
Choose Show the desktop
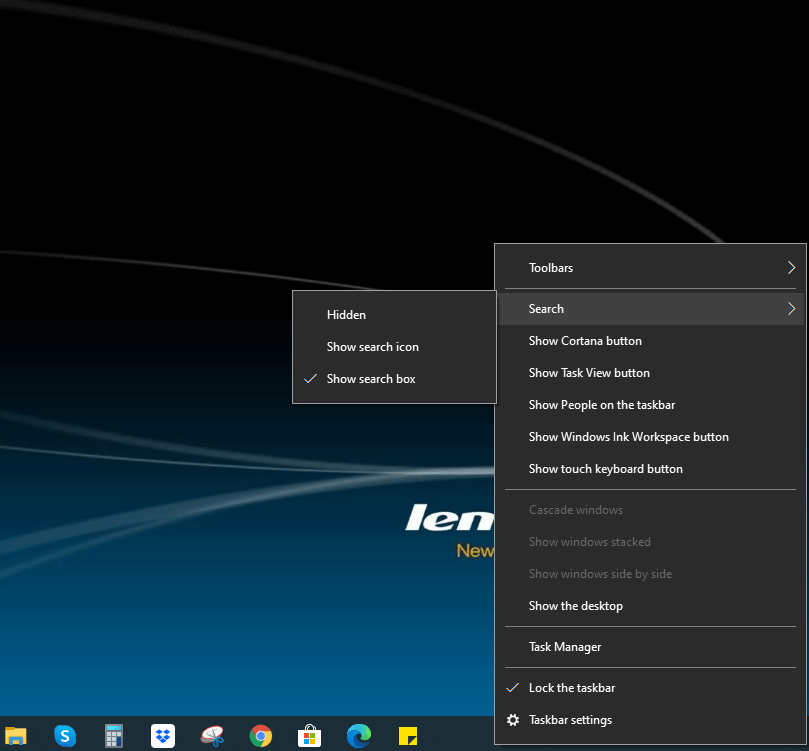(650, 606)
